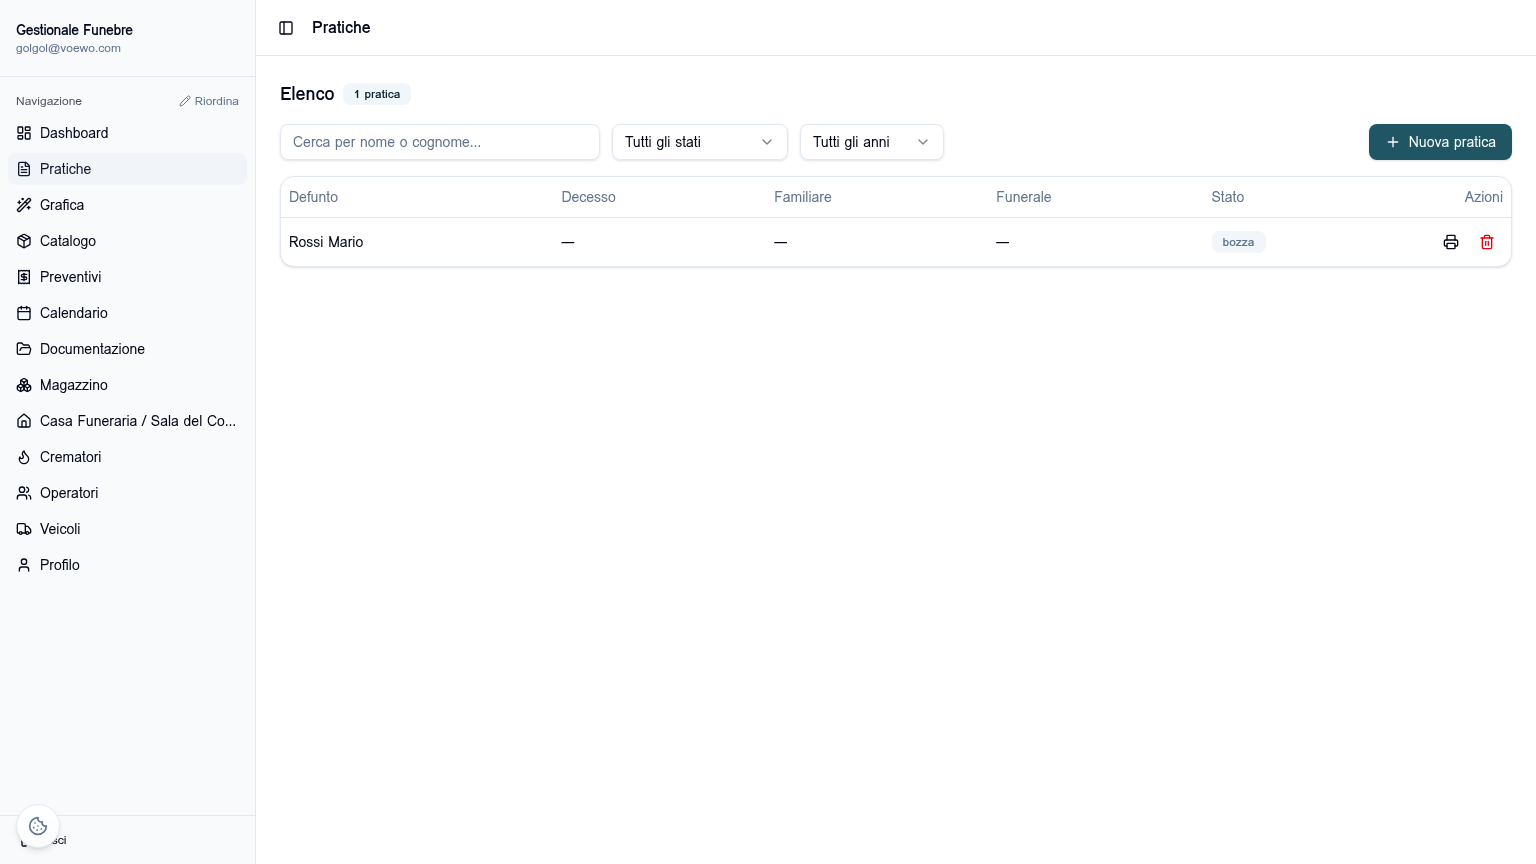Click Riordina navigation link

[x=209, y=101]
